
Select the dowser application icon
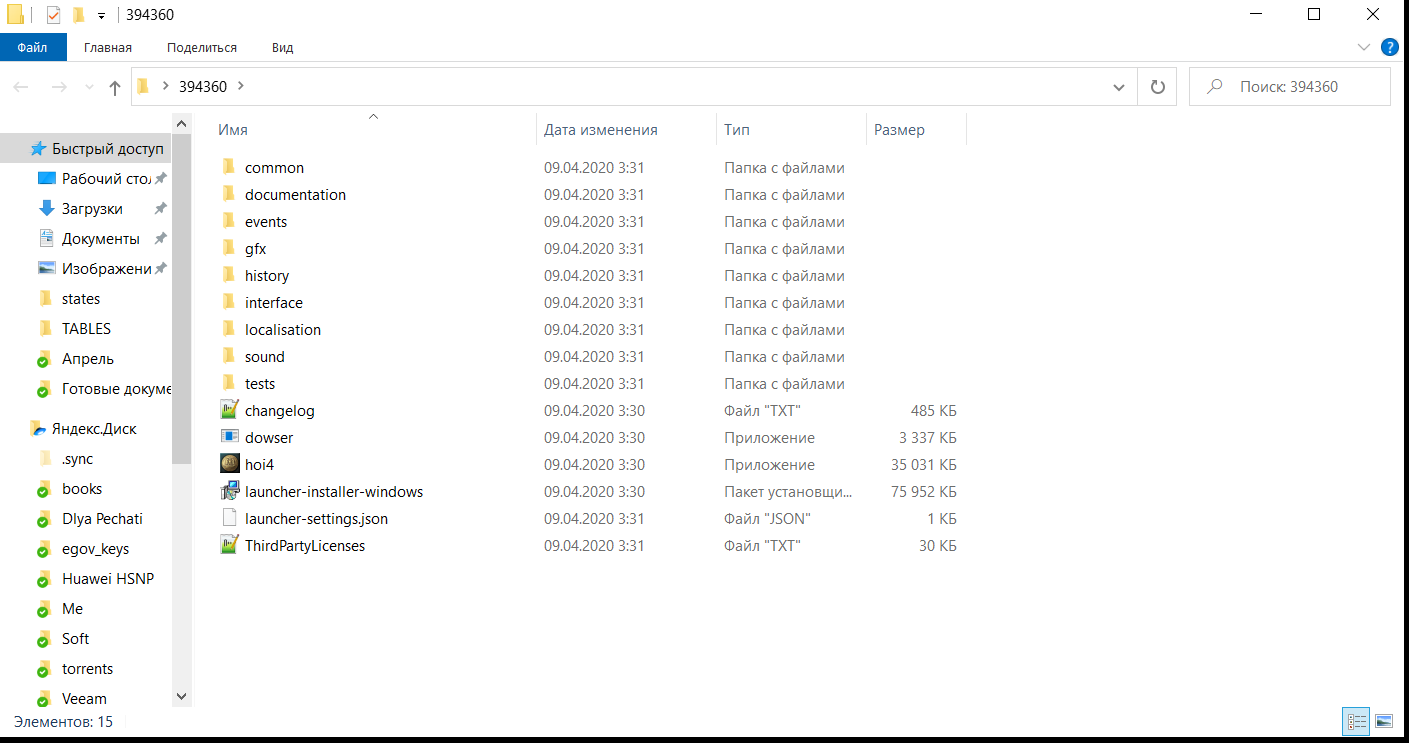point(230,437)
